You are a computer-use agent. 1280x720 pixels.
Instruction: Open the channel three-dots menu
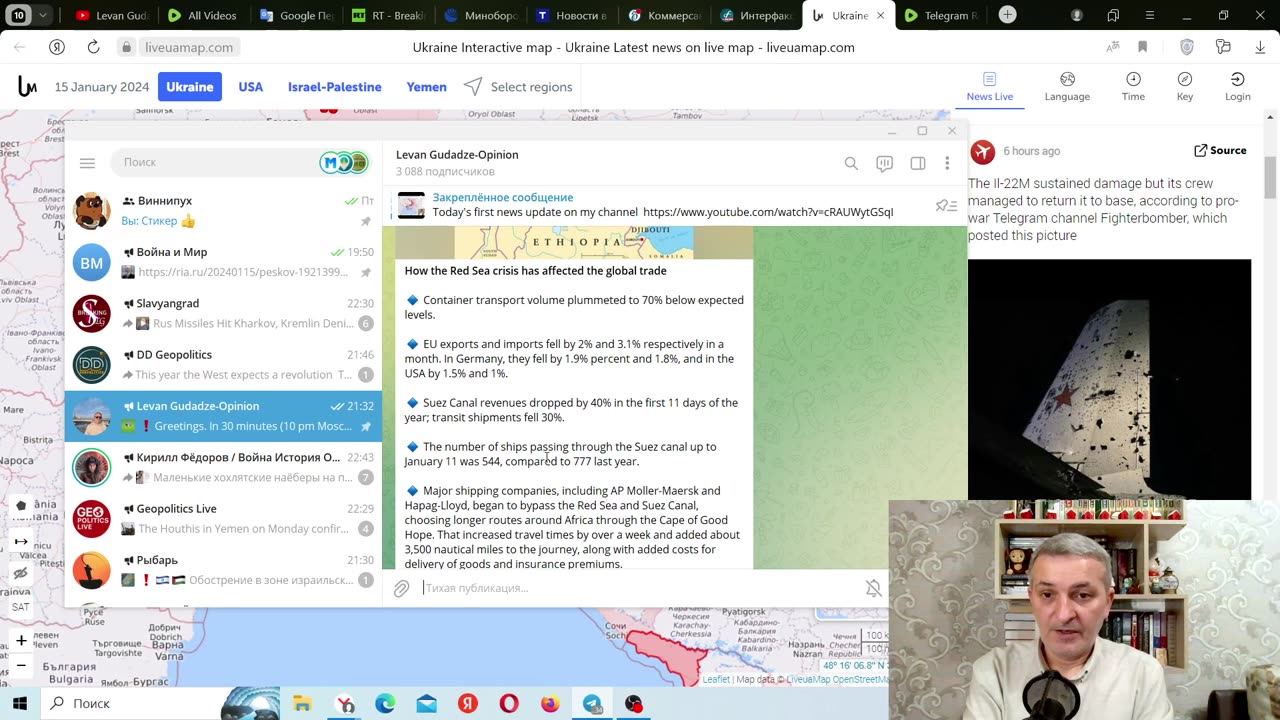(x=947, y=163)
